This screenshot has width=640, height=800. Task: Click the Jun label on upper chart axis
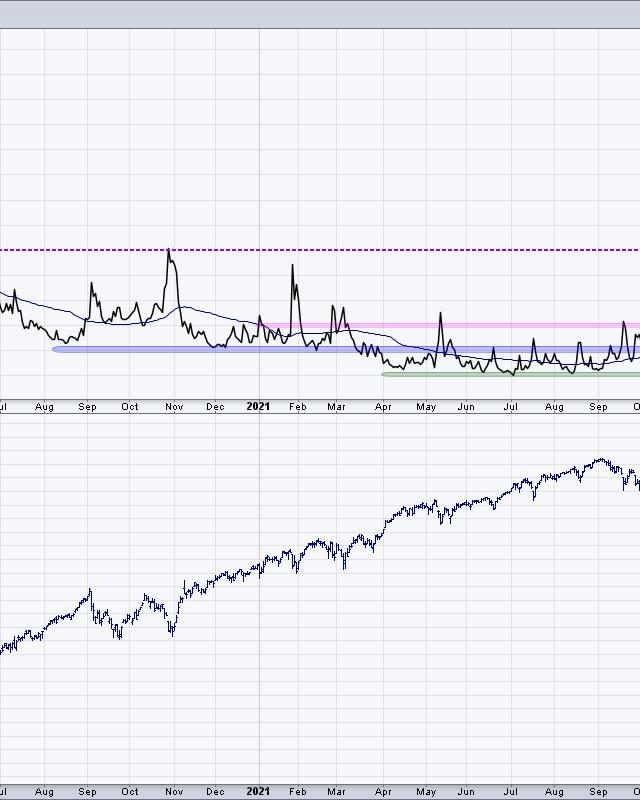click(x=466, y=407)
